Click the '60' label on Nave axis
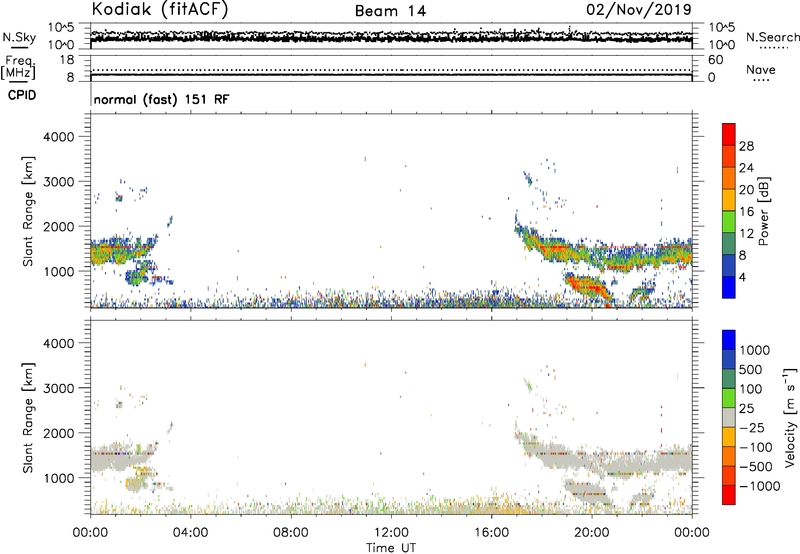 point(715,60)
